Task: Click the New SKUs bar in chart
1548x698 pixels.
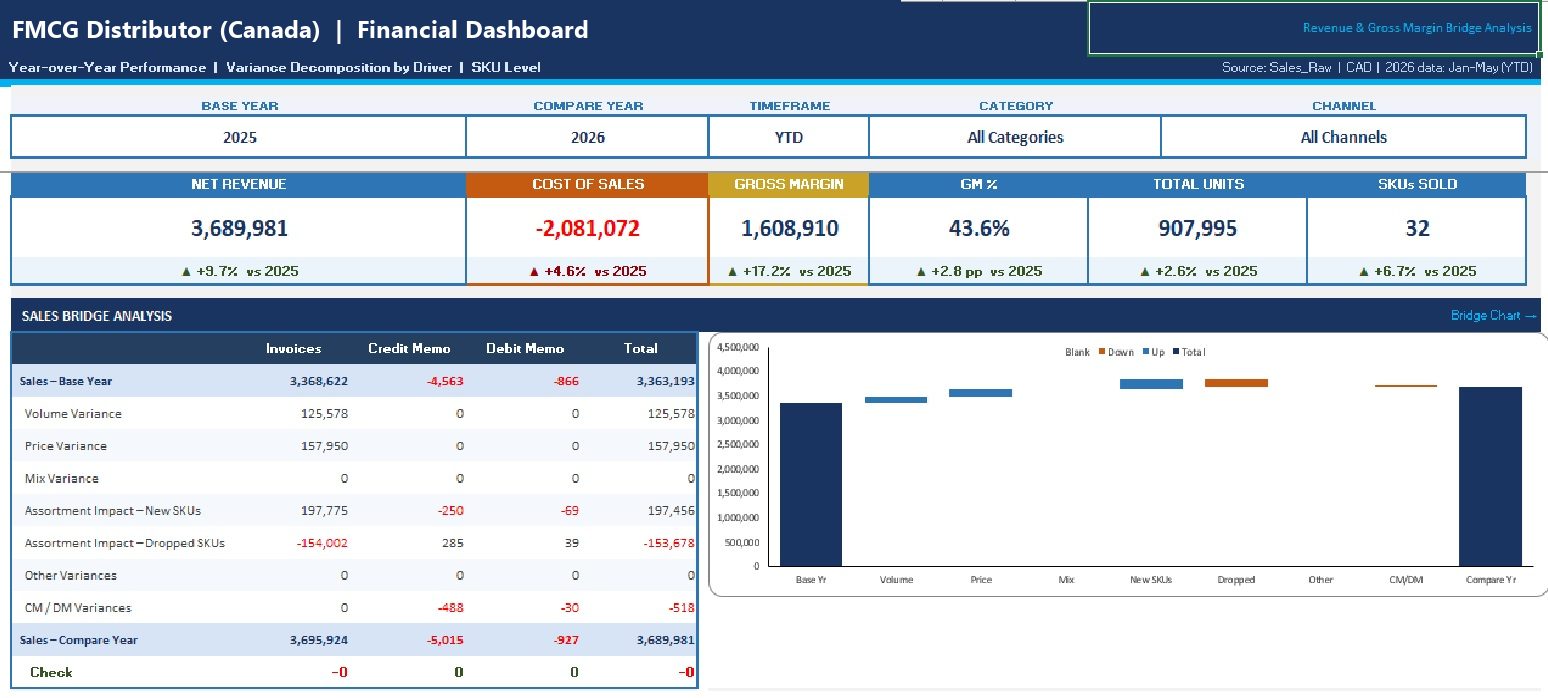Action: coord(1151,383)
